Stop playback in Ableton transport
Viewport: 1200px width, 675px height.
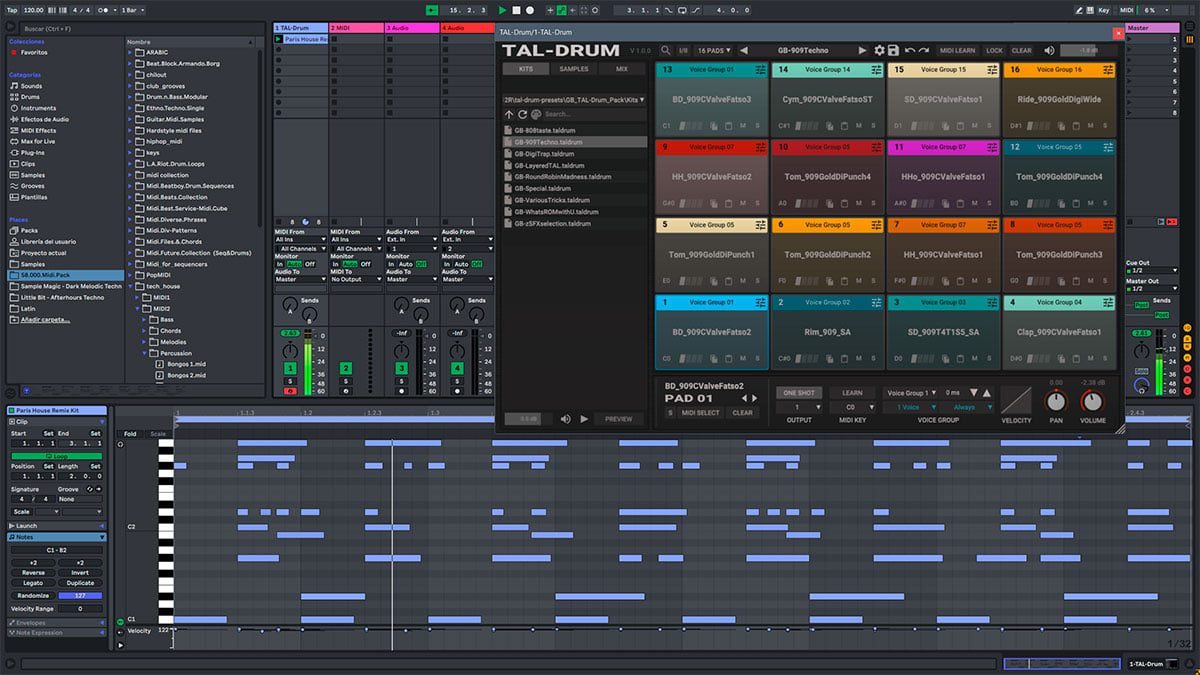517,10
